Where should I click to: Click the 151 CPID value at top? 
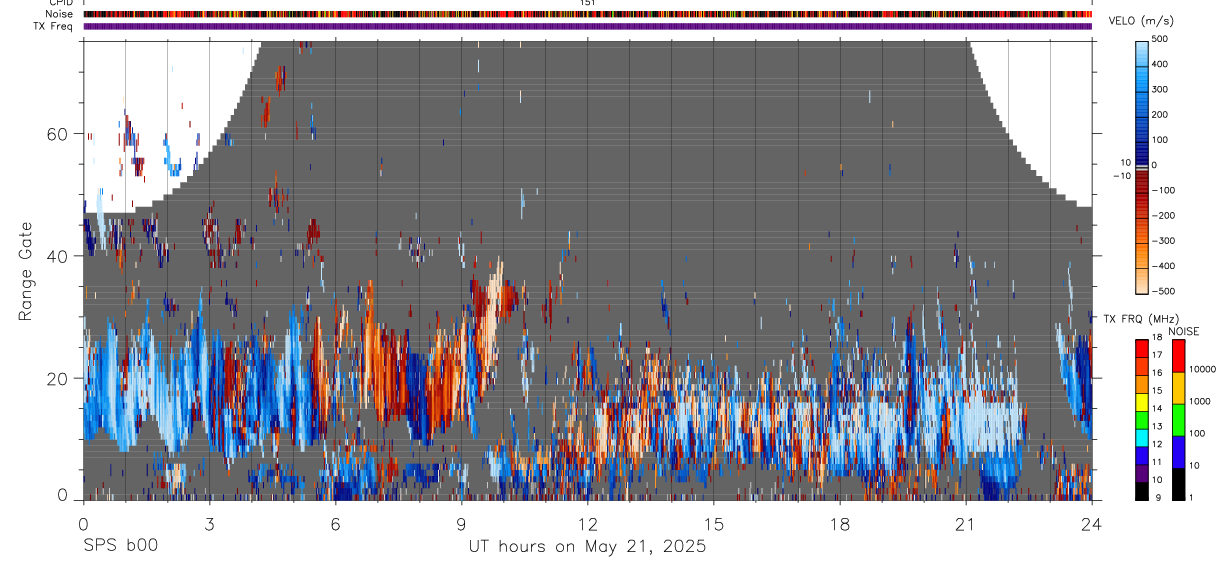(587, 3)
